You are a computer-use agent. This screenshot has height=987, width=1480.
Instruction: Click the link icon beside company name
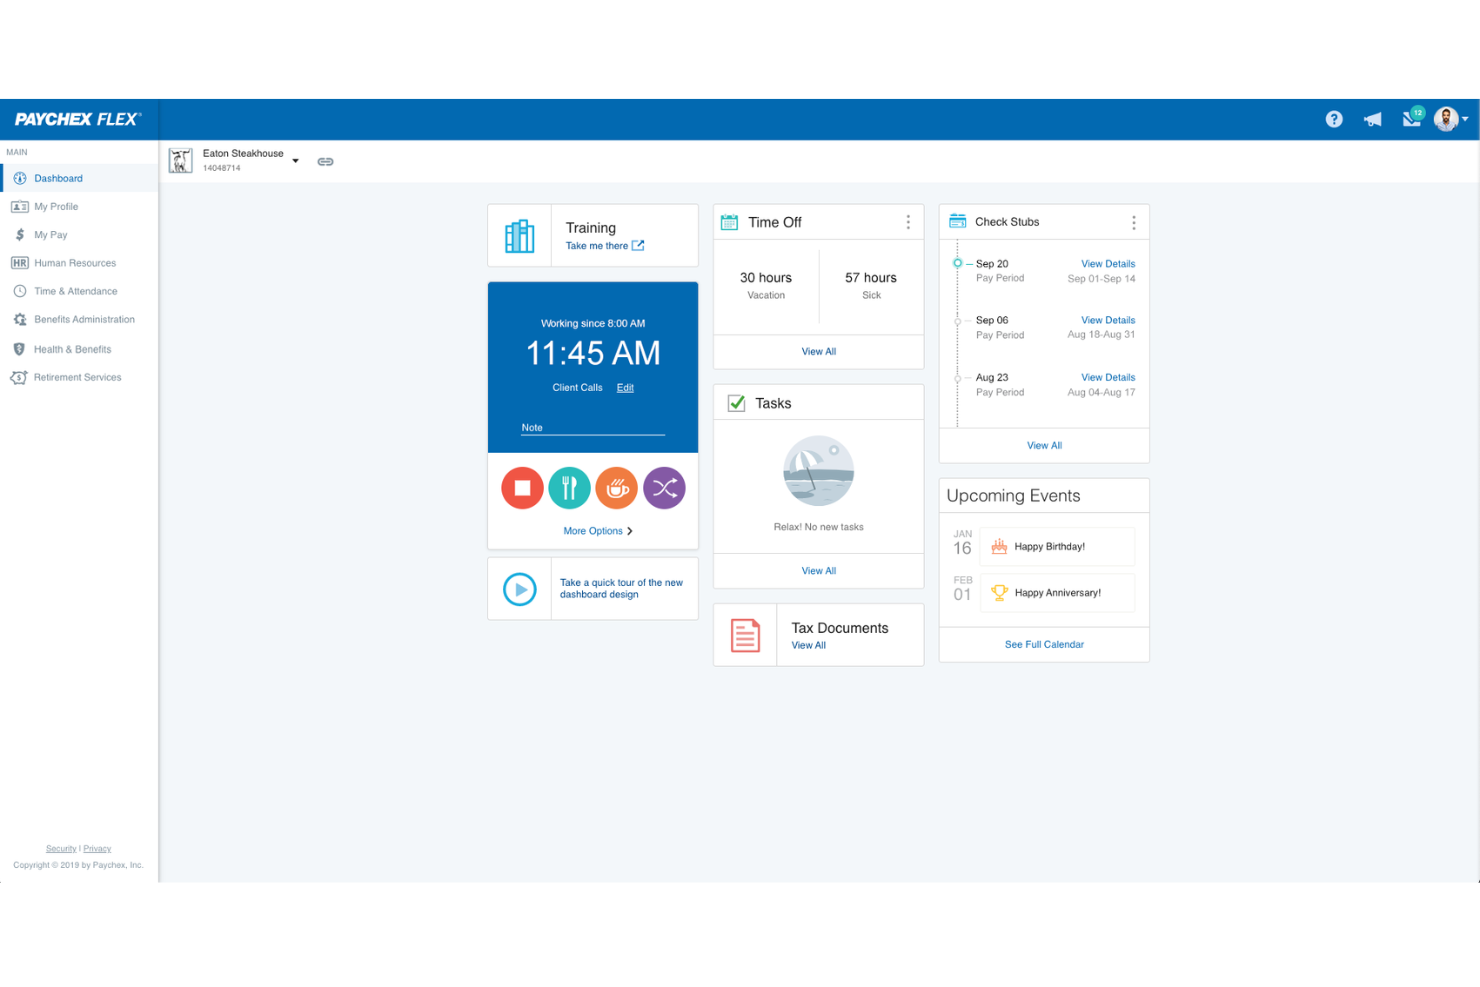pyautogui.click(x=325, y=161)
